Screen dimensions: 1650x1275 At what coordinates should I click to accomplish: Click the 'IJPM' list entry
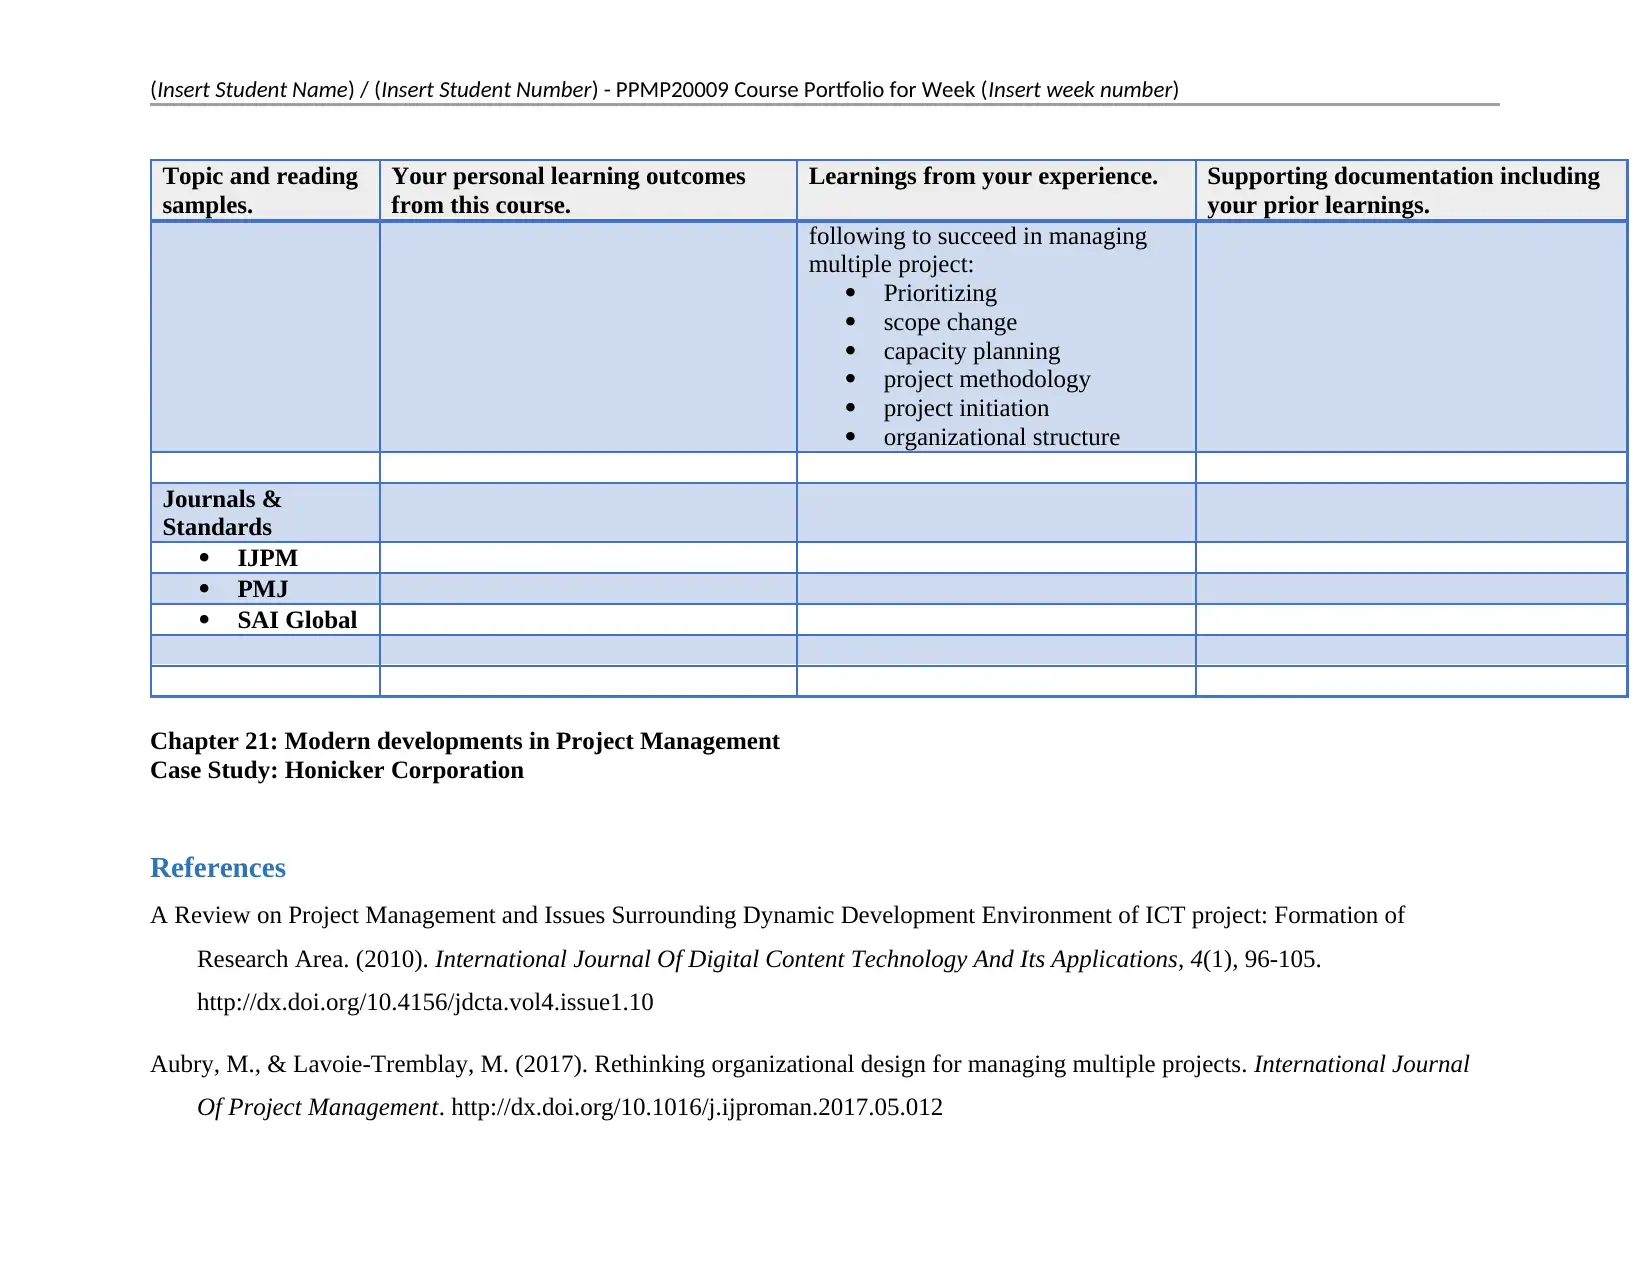tap(267, 558)
